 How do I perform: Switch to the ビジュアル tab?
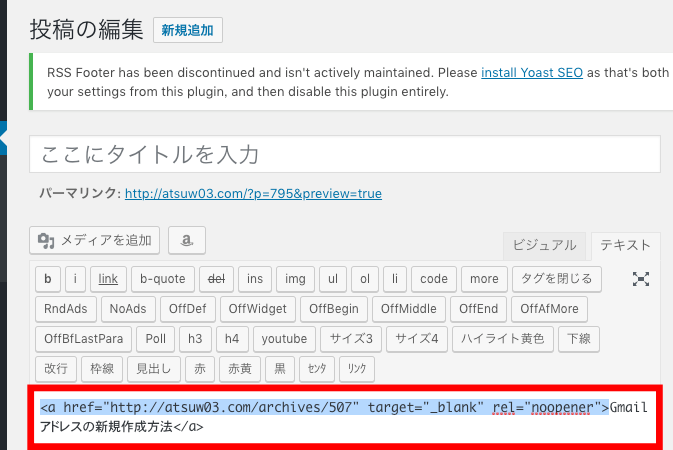click(544, 245)
